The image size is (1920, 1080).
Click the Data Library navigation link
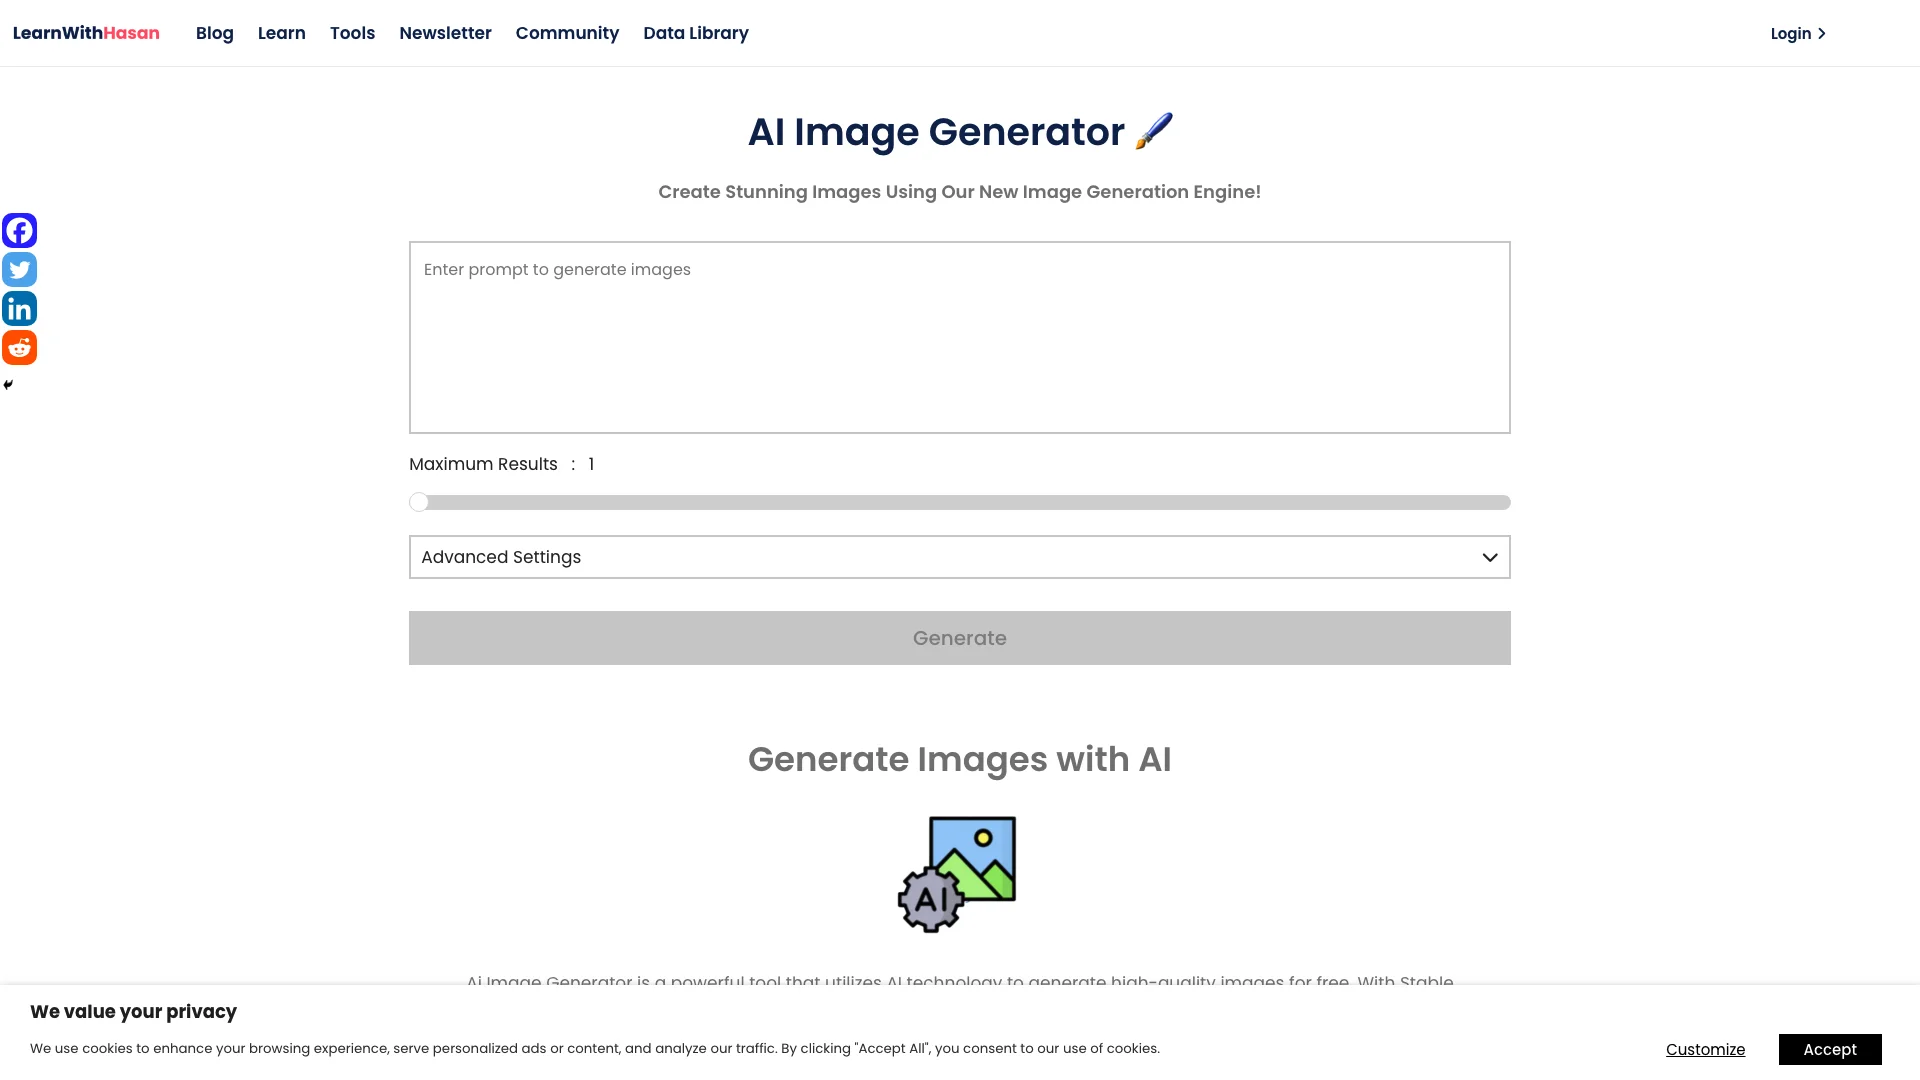pos(695,33)
